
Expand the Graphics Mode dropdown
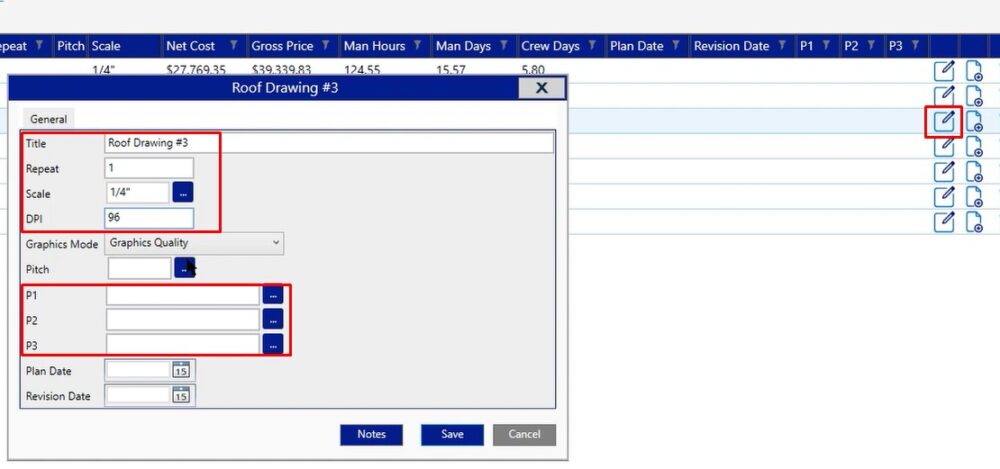click(x=276, y=242)
